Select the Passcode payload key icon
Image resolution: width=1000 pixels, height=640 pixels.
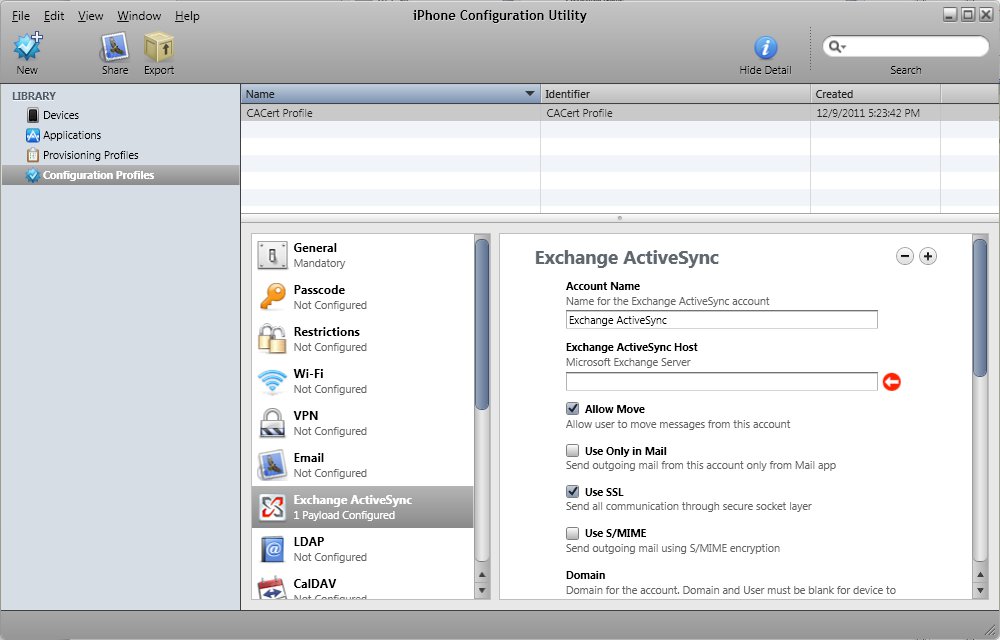[x=272, y=297]
